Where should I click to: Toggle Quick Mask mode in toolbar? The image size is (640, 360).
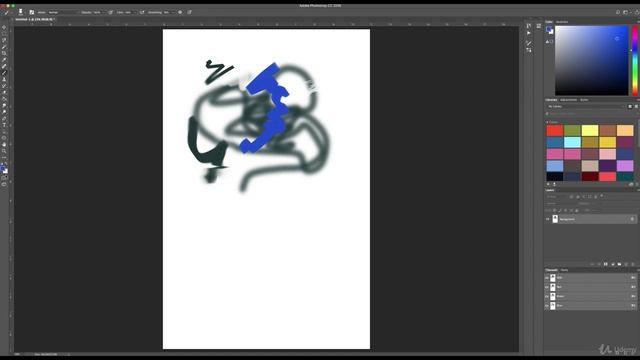tap(4, 178)
